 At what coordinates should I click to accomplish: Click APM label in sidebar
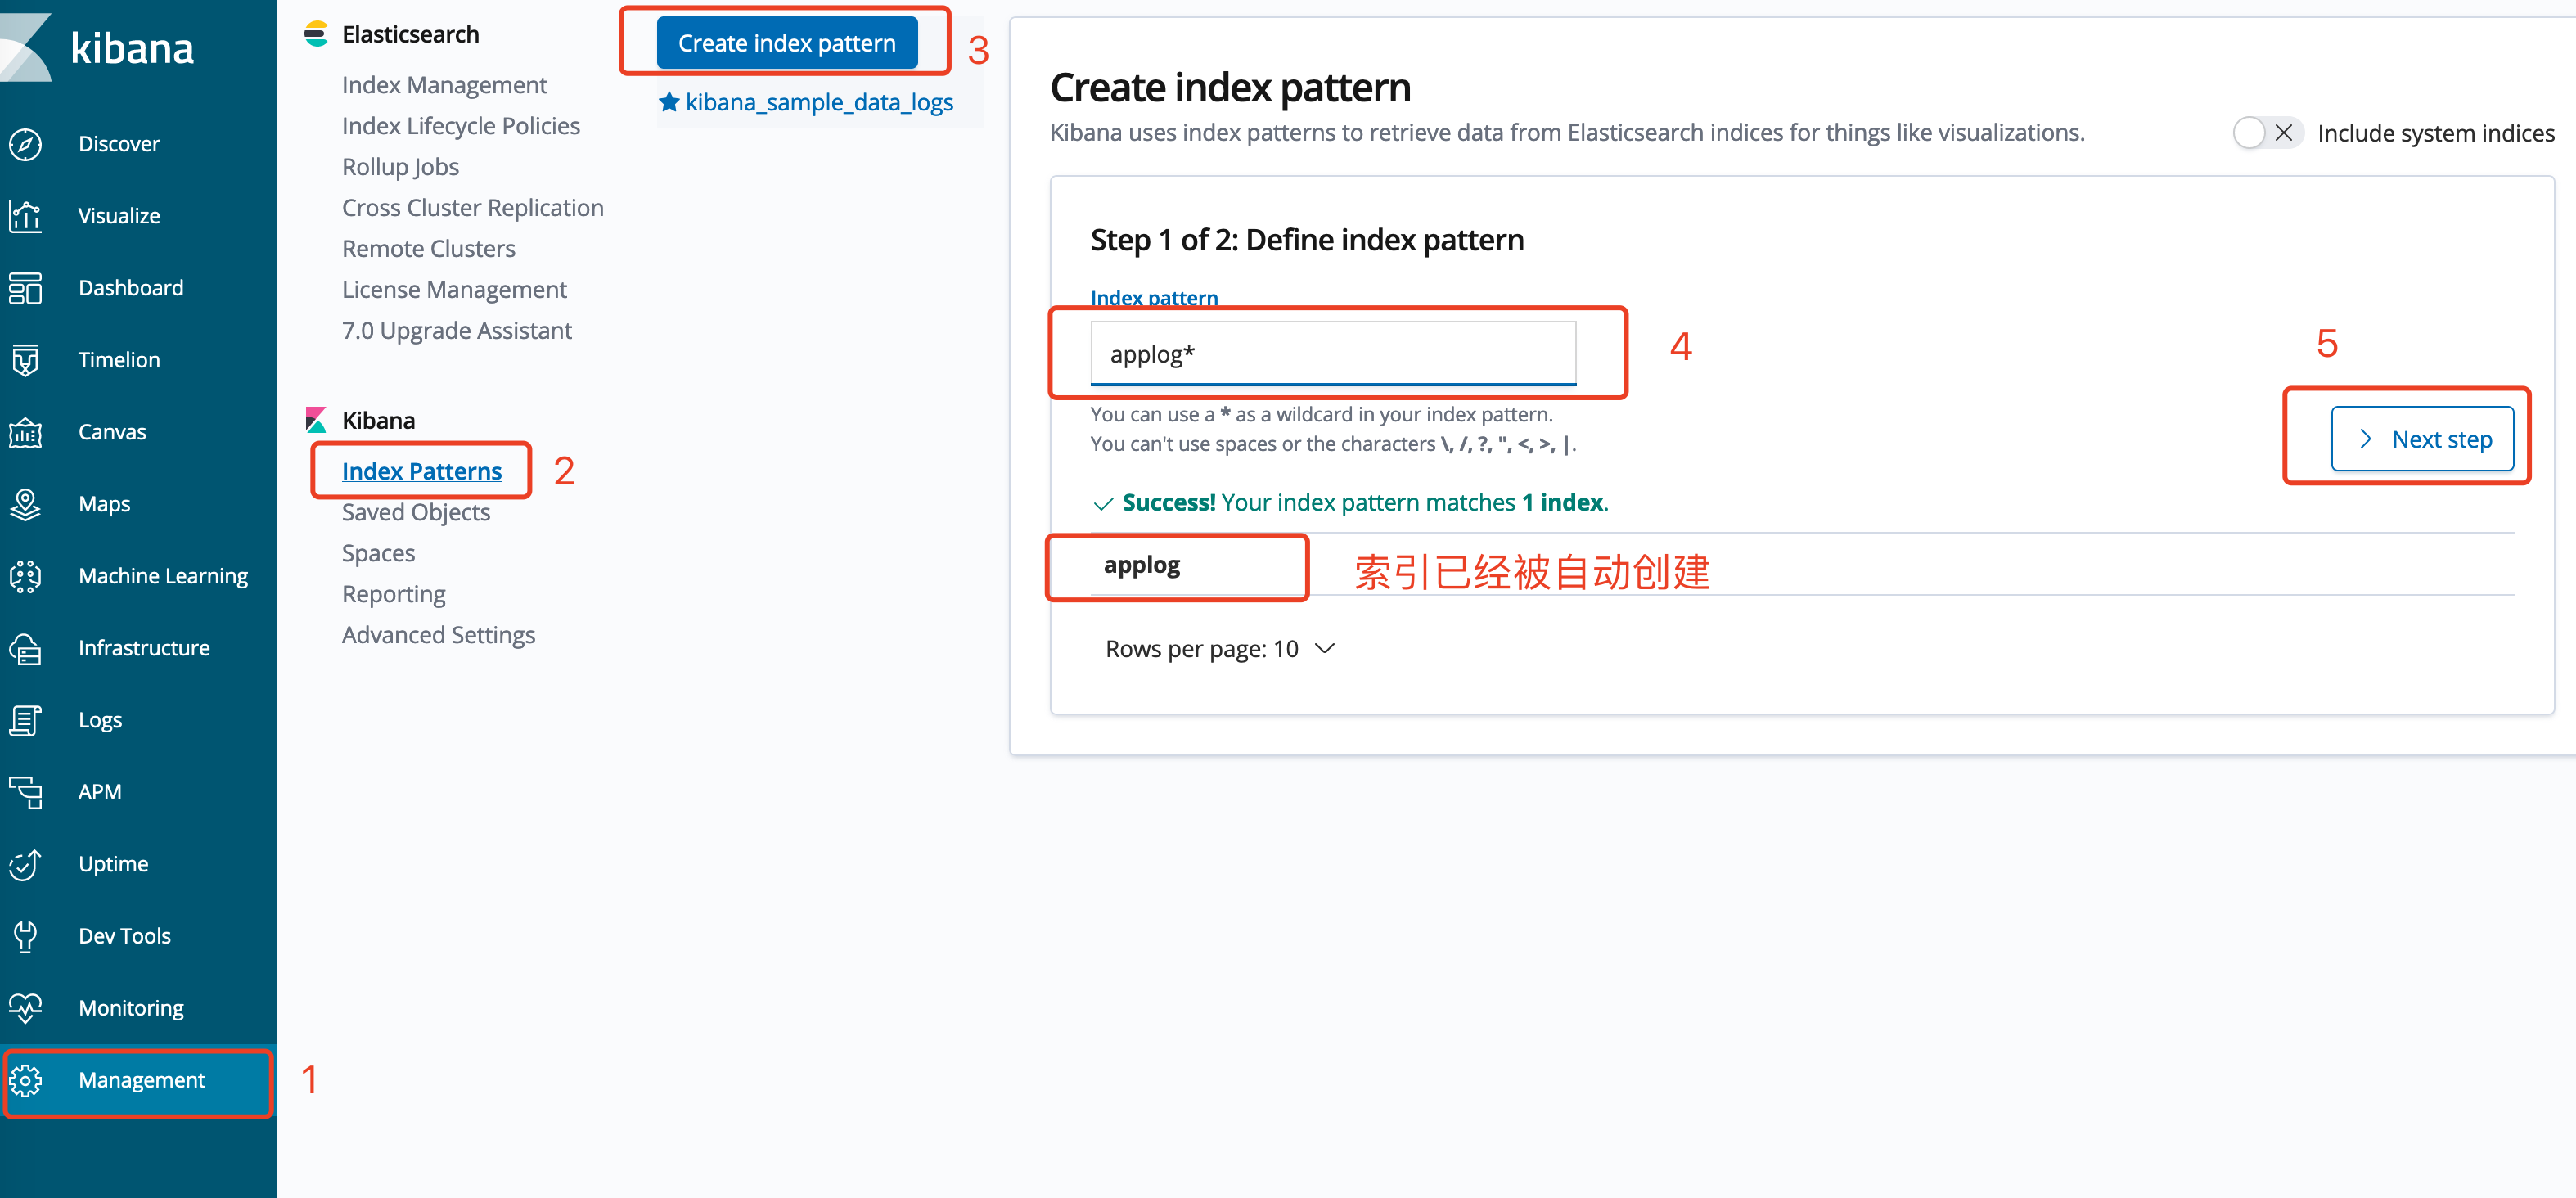click(100, 792)
